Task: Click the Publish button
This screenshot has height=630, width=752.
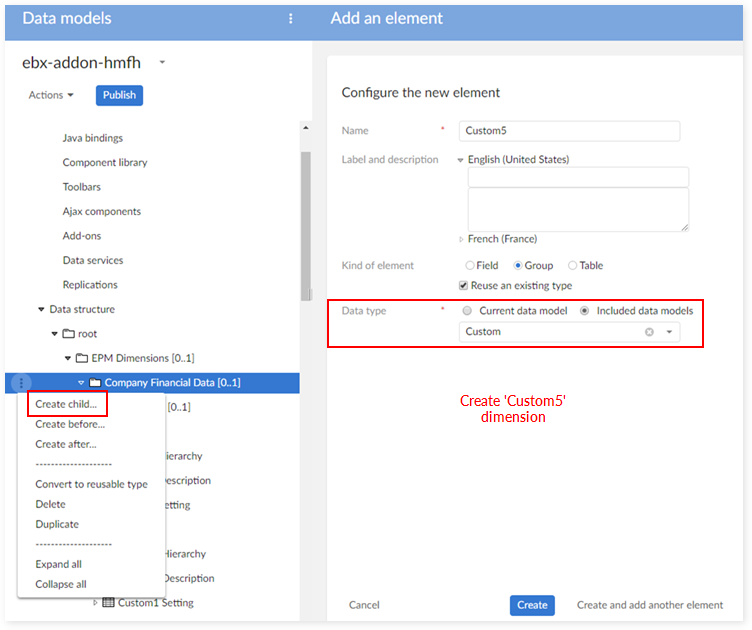Action: point(119,95)
